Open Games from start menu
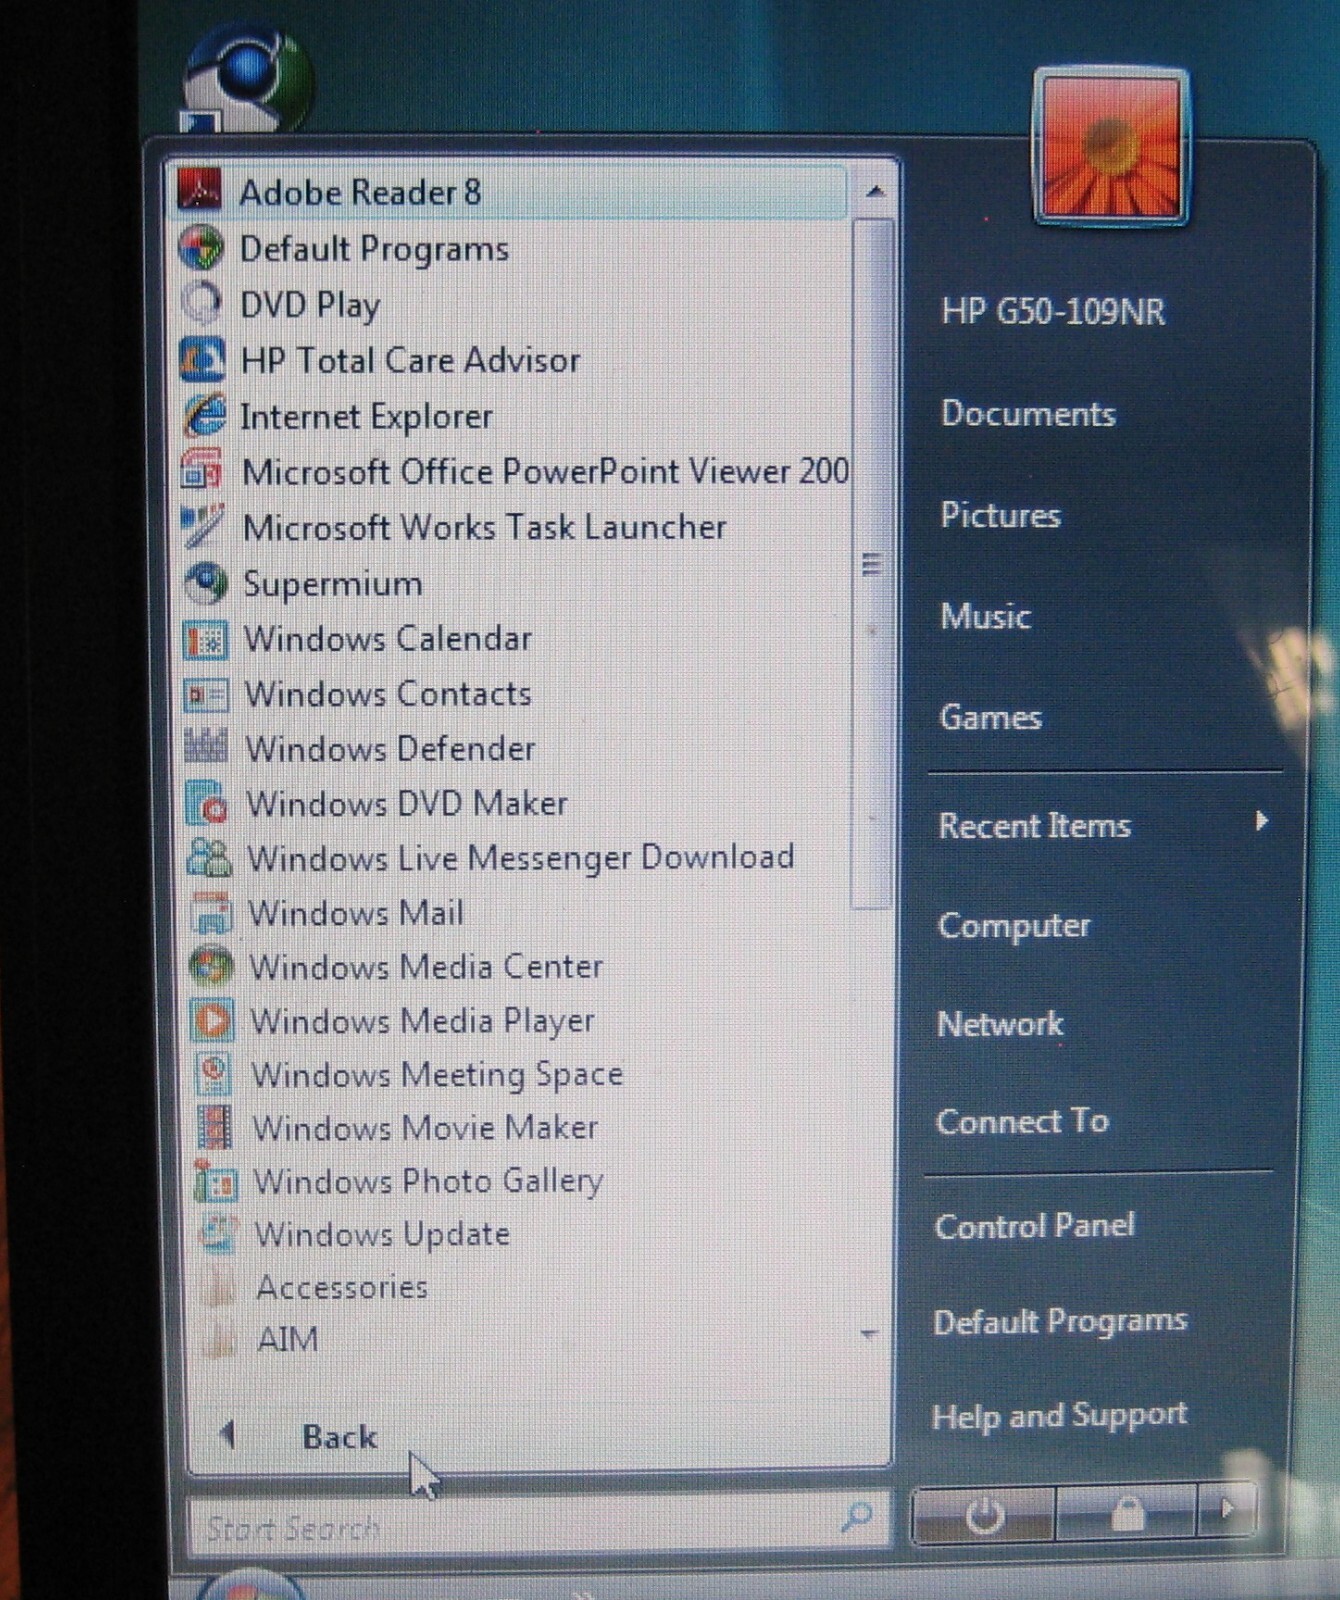1340x1600 pixels. 990,717
